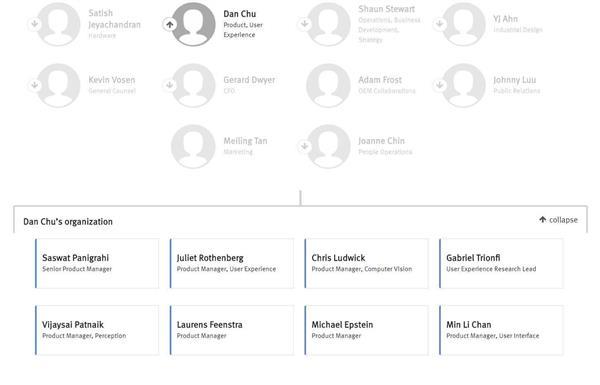
Task: Click the YJ Ahn name
Action: [x=505, y=19]
